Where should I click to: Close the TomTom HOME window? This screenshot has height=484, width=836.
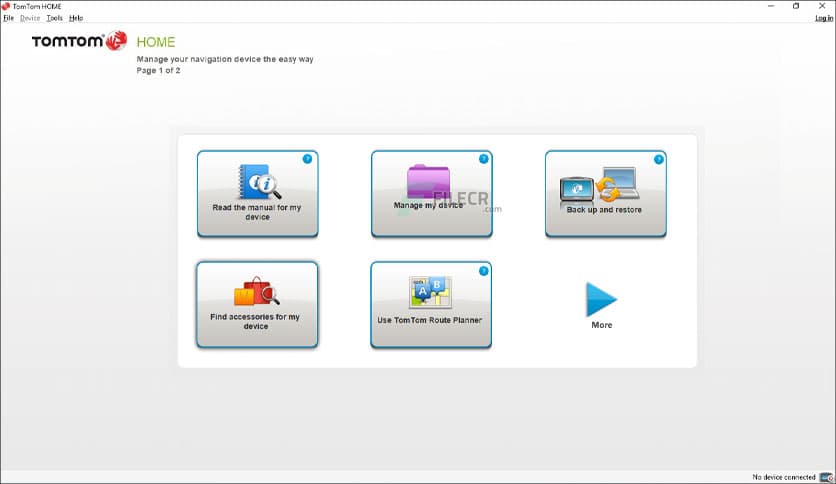[822, 6]
